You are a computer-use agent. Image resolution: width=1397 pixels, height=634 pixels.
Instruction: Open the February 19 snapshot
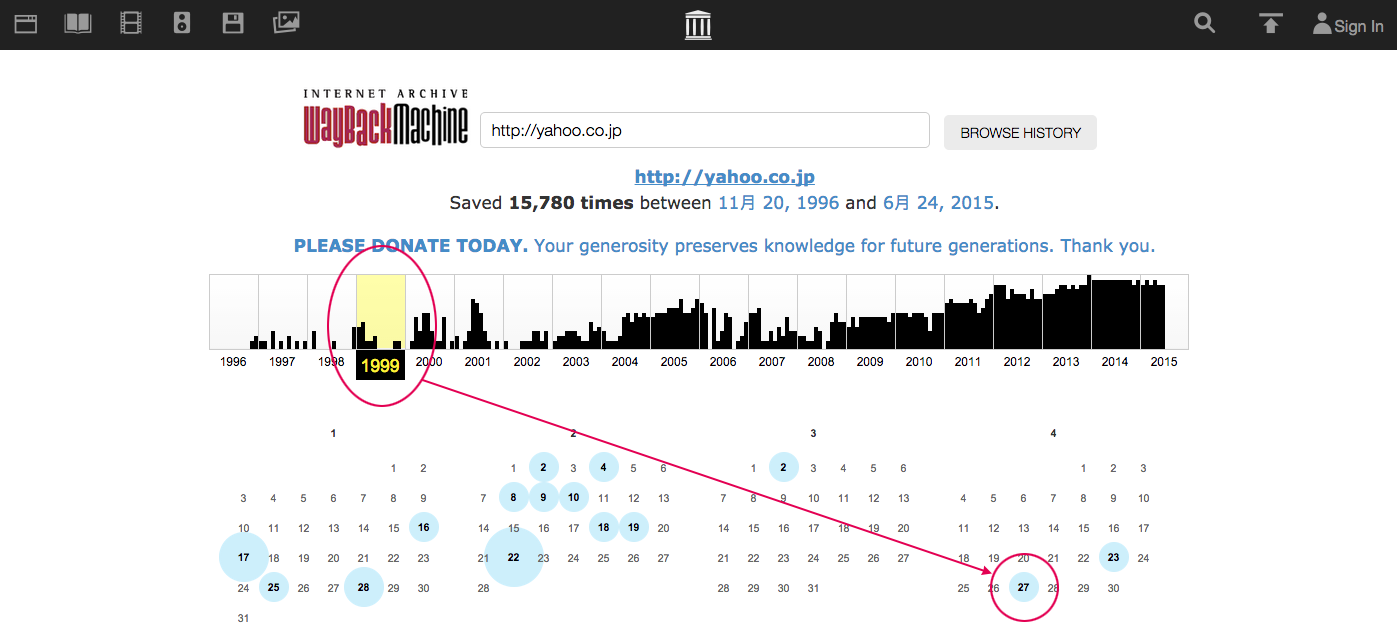[634, 527]
